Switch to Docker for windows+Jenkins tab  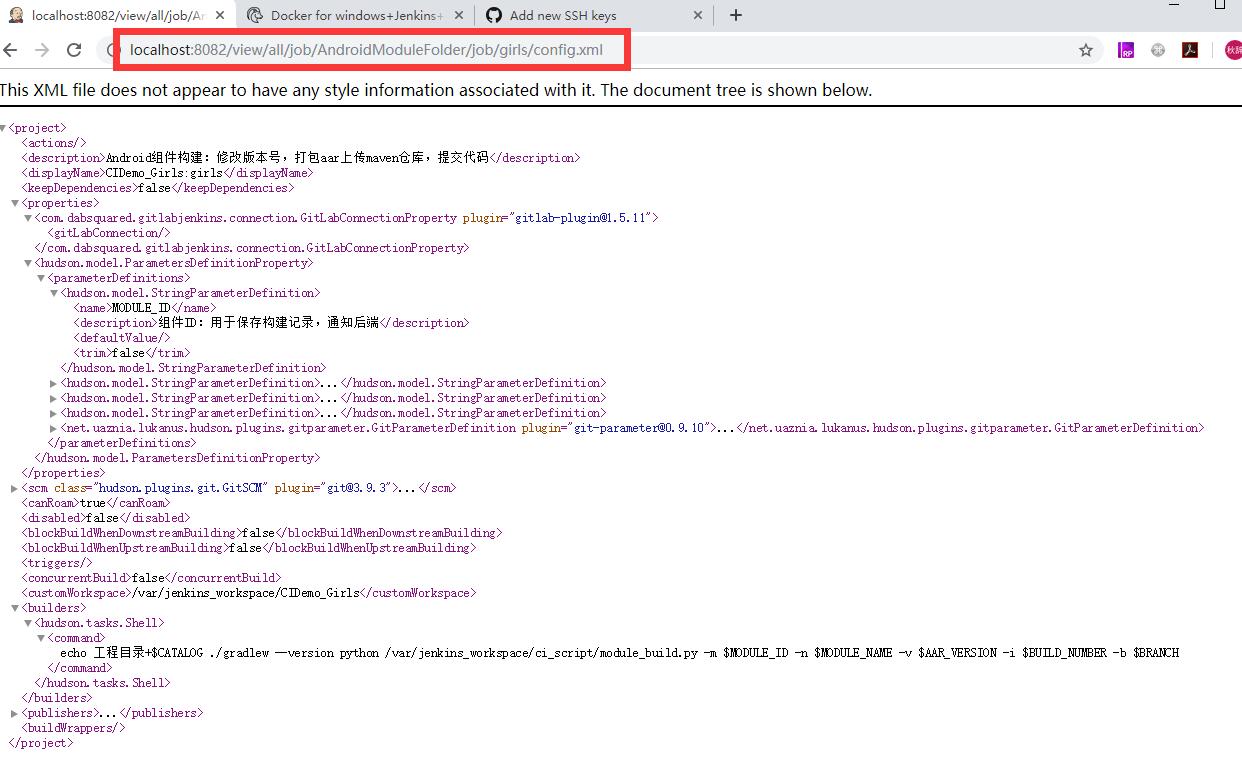[x=357, y=15]
